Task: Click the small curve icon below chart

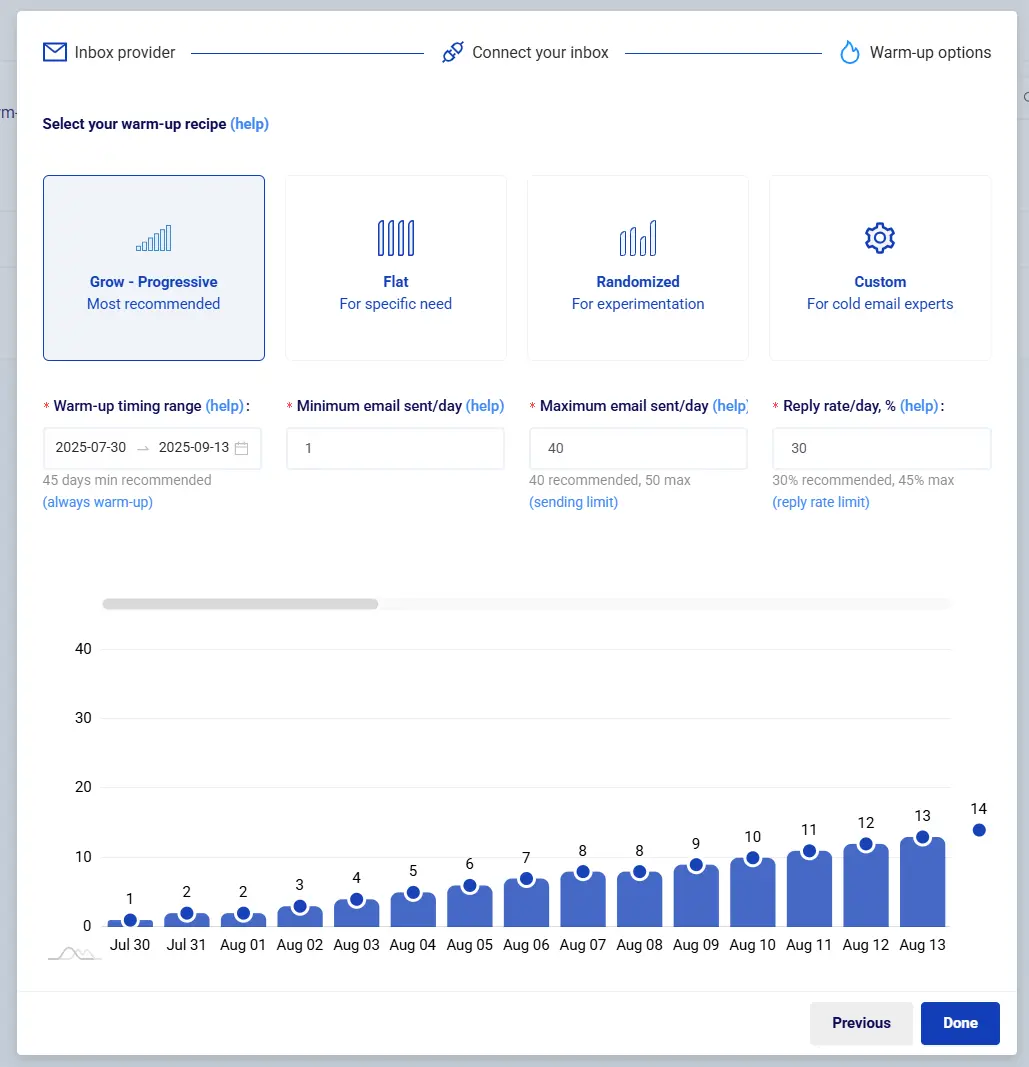Action: tap(74, 954)
